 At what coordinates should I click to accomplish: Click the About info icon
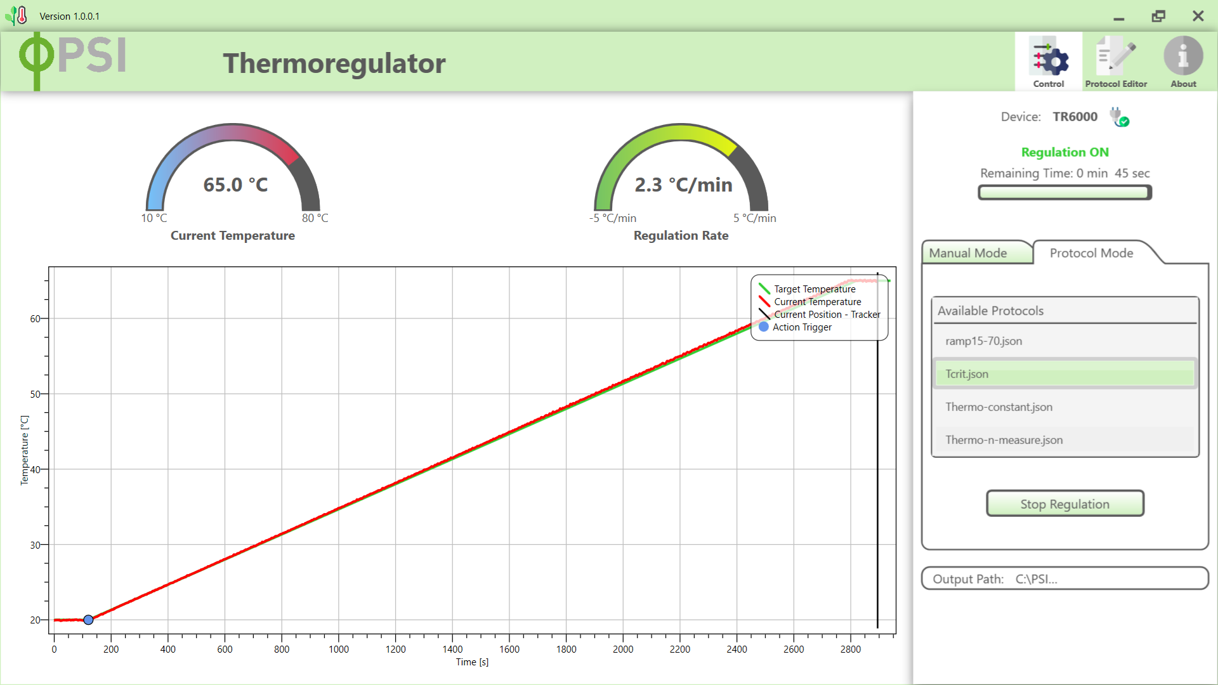coord(1183,62)
